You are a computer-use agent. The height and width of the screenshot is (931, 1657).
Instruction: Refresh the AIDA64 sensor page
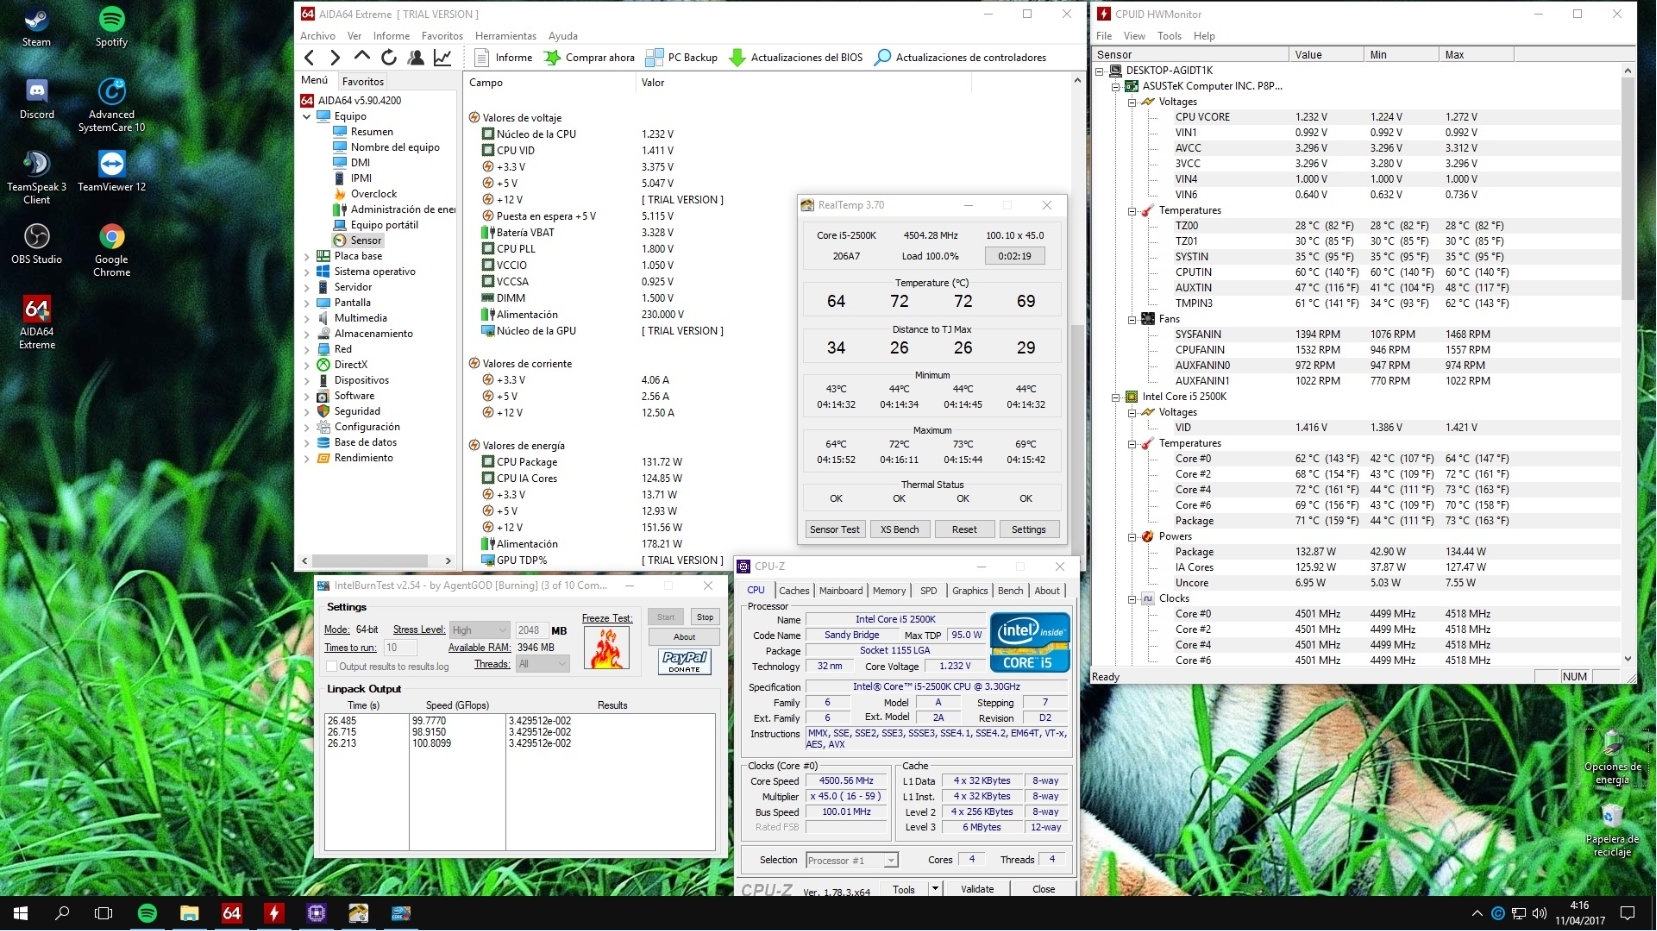[x=389, y=57]
